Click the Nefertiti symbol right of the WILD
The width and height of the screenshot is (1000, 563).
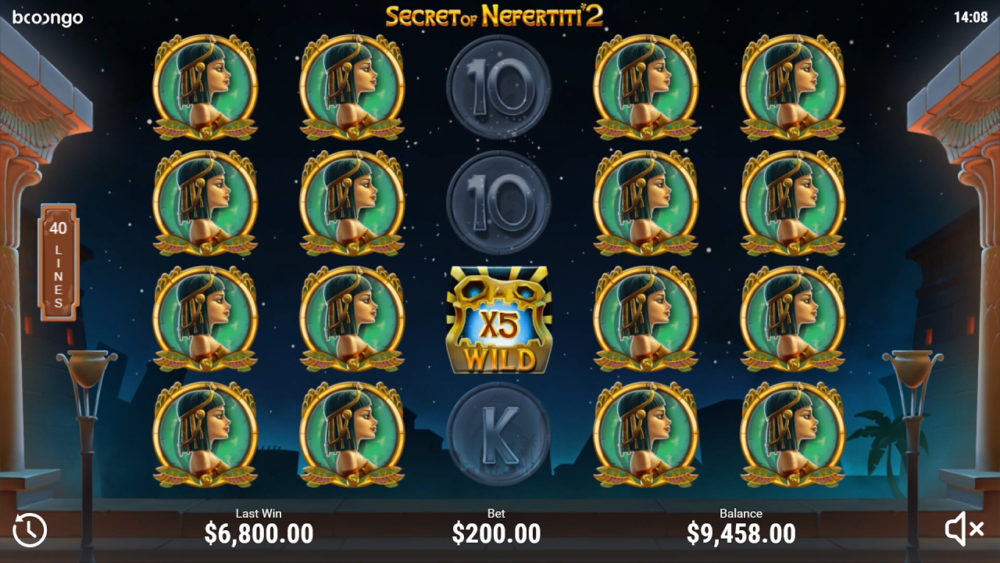645,319
